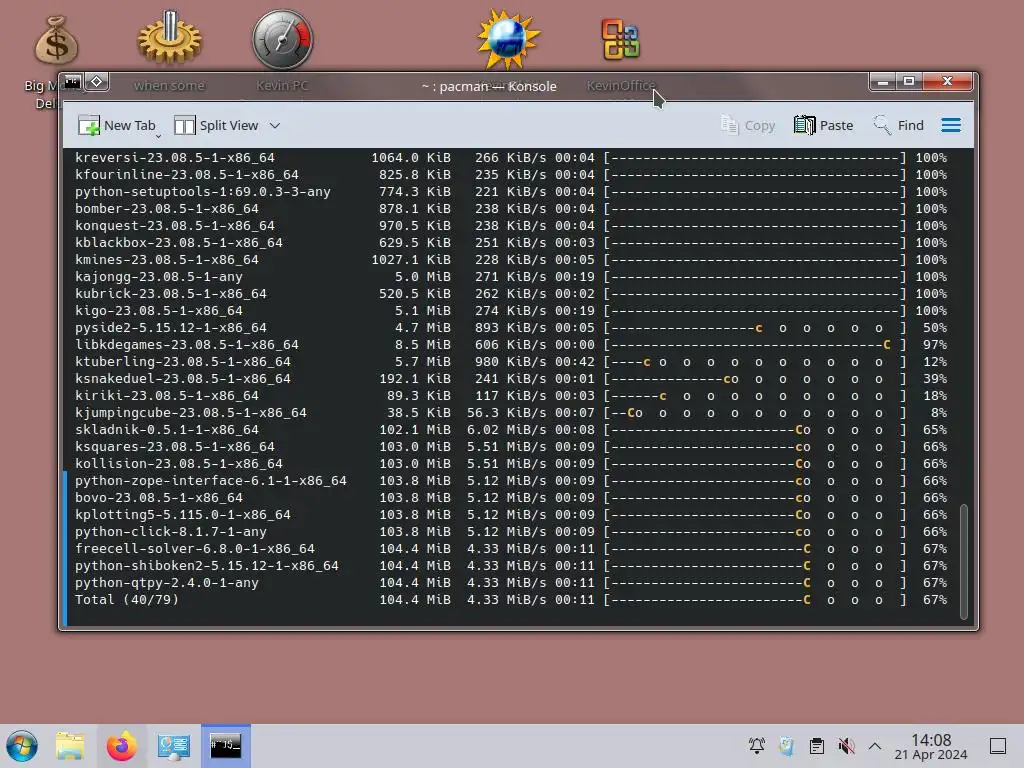The image size is (1024, 768).
Task: Click the blue device tray icon
Action: click(x=787, y=746)
